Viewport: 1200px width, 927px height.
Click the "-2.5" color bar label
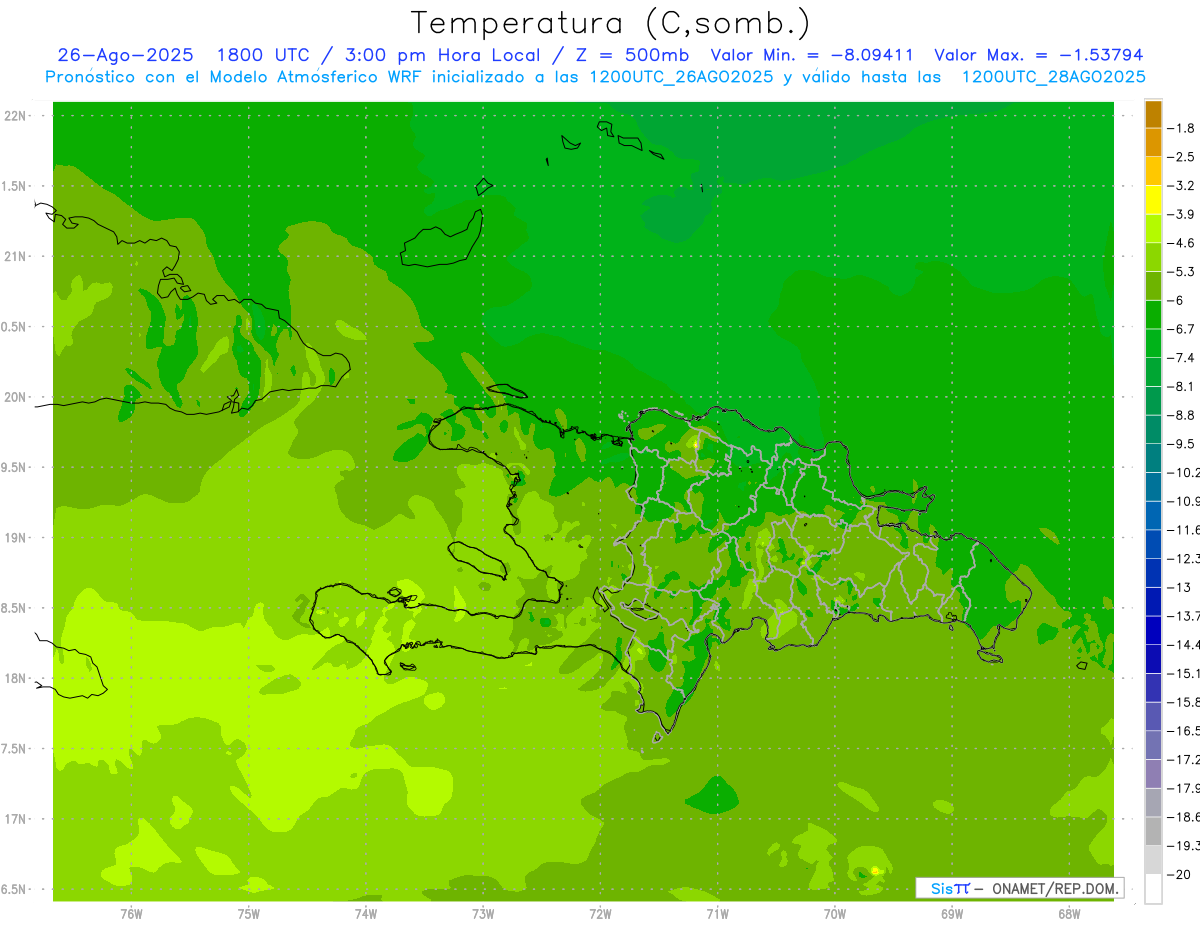click(x=1181, y=157)
